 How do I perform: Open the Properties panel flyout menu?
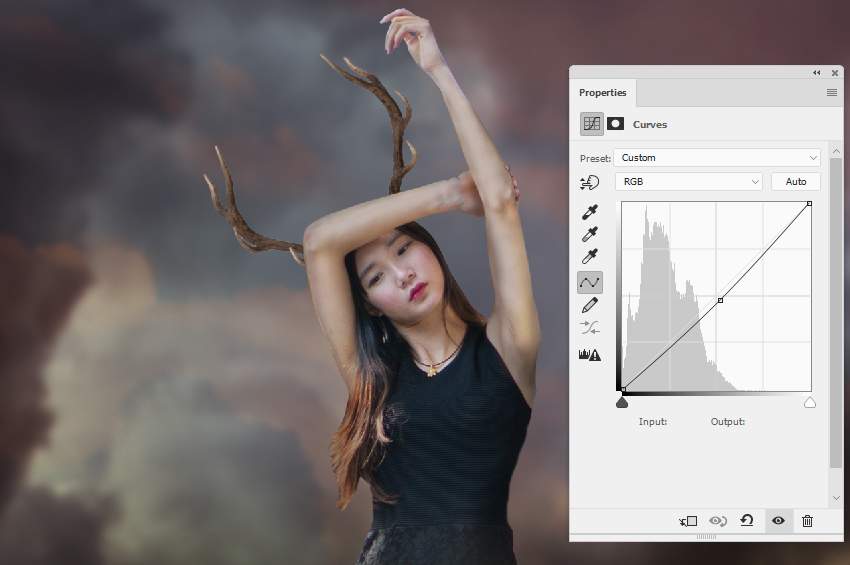832,93
